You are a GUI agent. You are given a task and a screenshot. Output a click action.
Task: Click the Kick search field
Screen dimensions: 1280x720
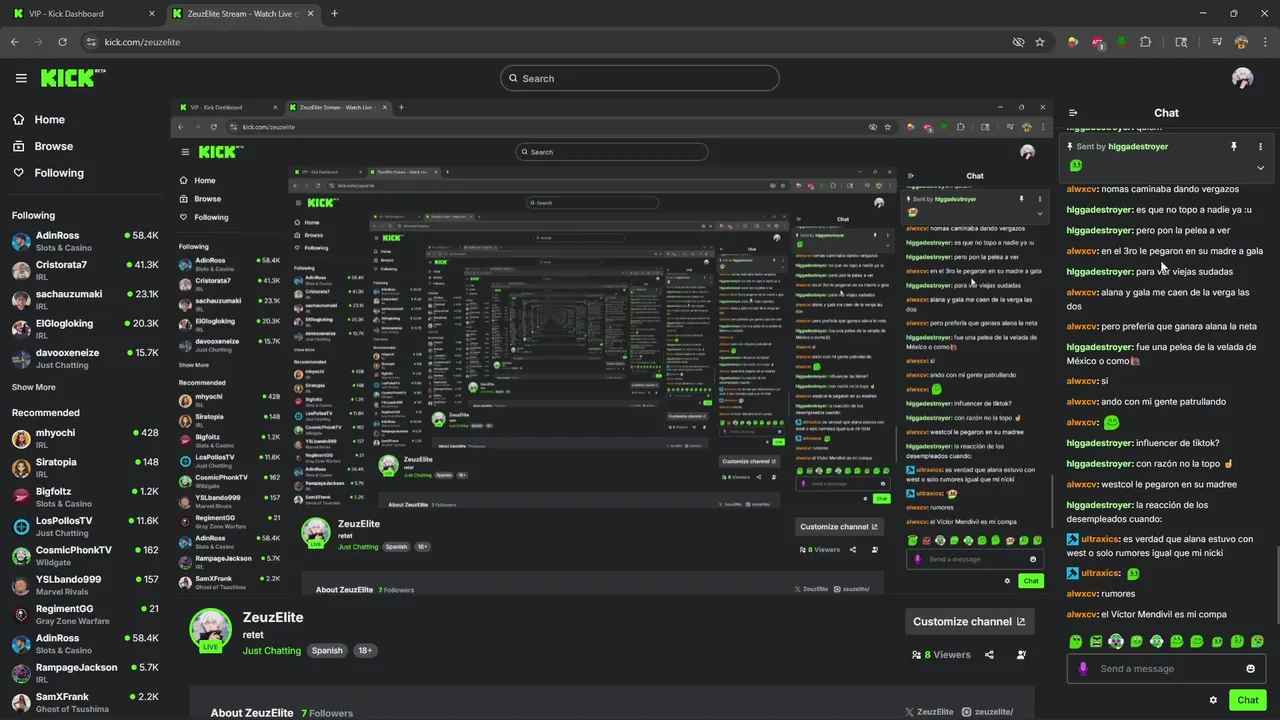pyautogui.click(x=640, y=78)
